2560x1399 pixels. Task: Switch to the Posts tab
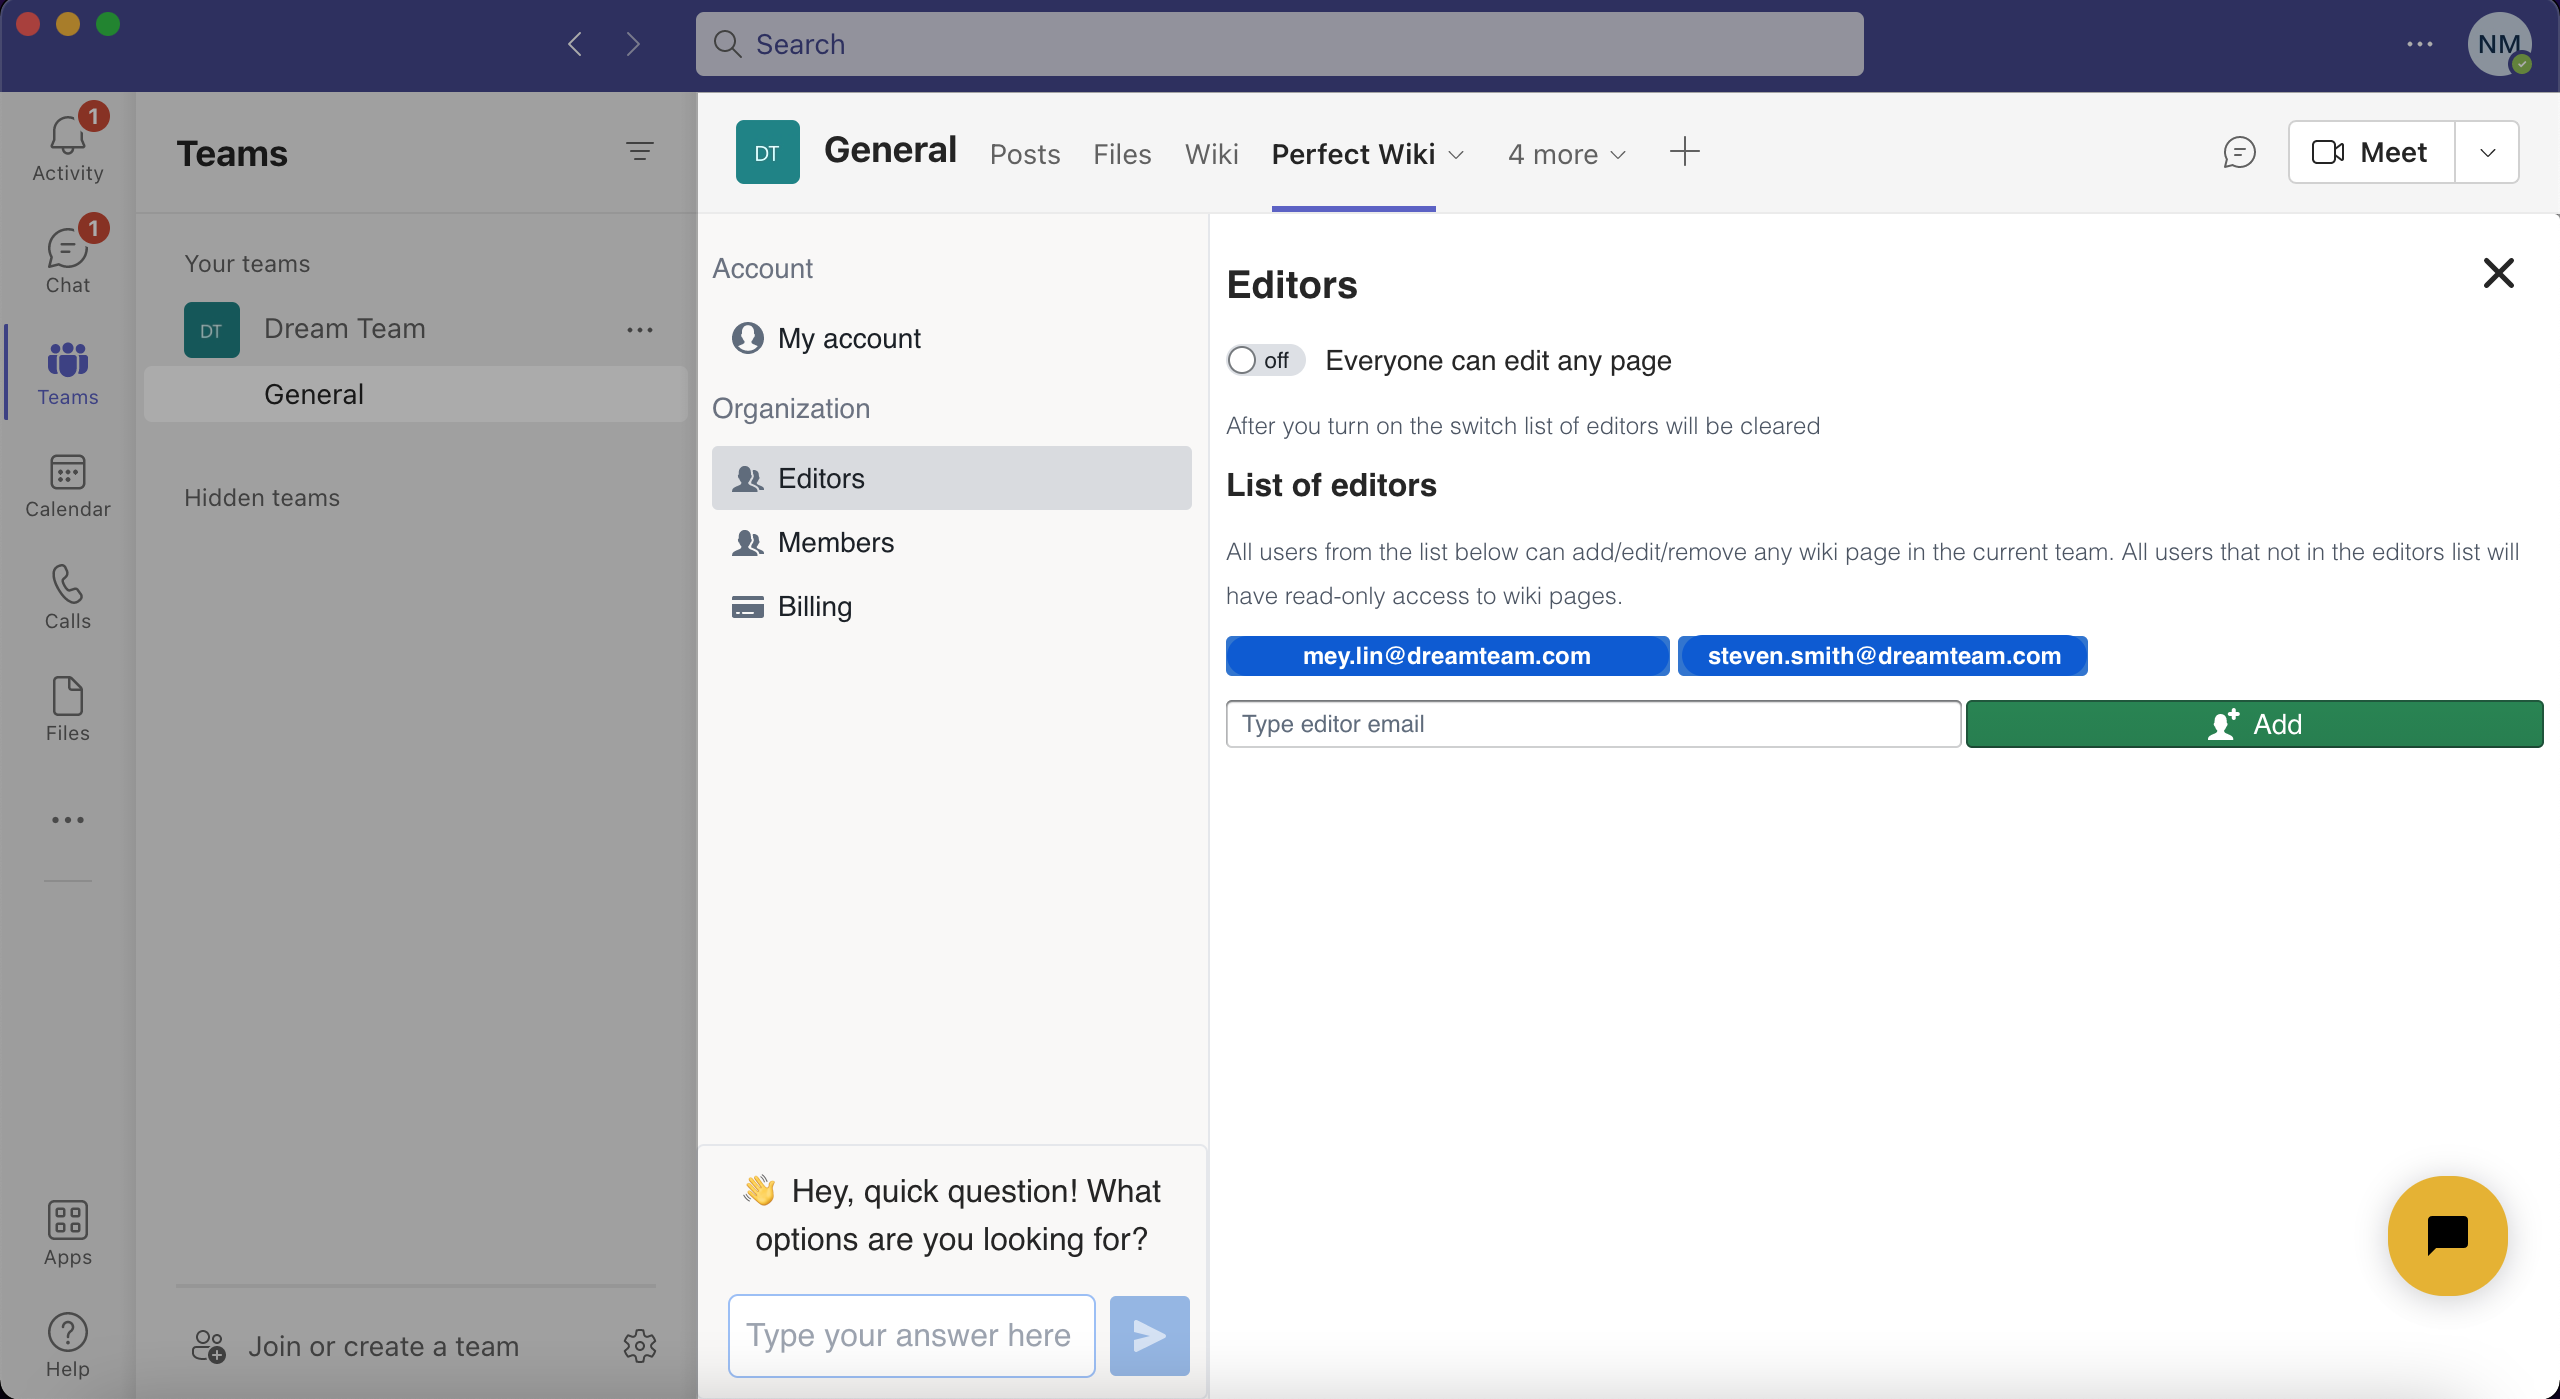tap(1024, 154)
